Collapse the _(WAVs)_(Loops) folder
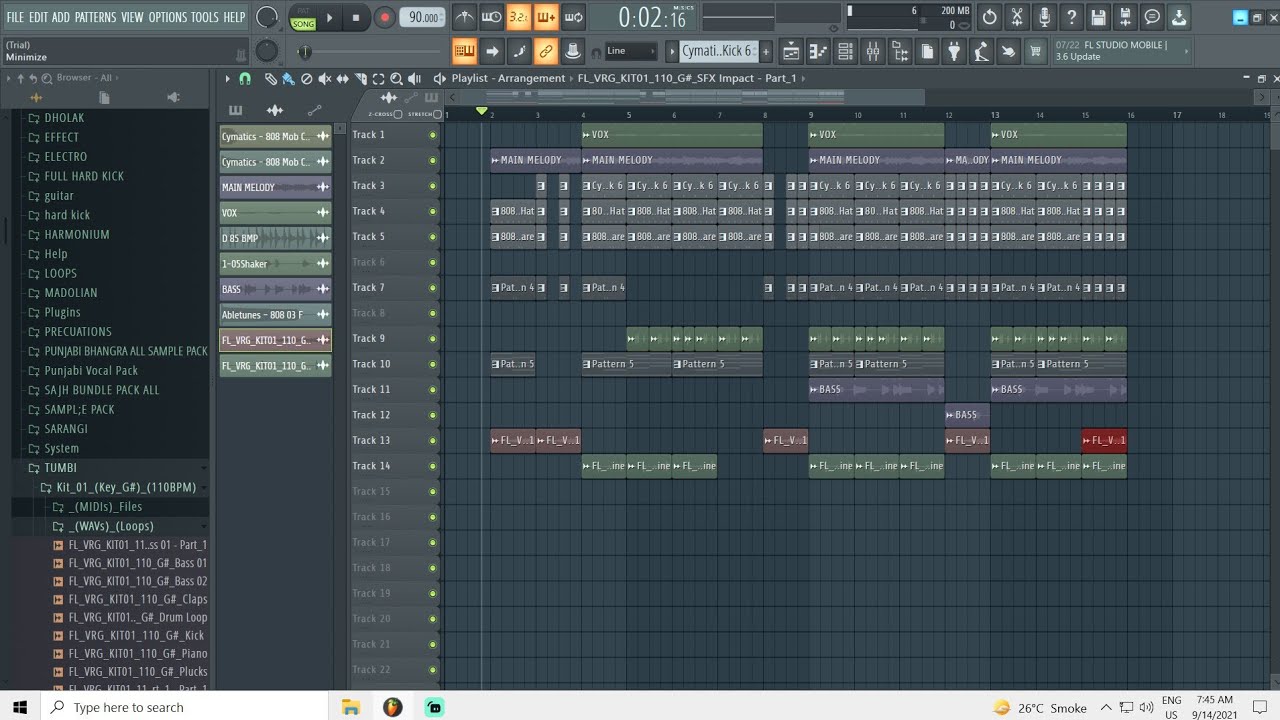Screen dimensions: 1280x720 110,526
